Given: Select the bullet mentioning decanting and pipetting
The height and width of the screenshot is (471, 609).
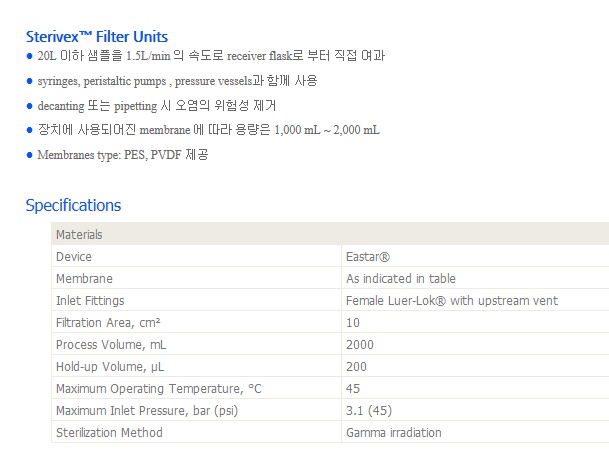Looking at the screenshot, I should click(157, 106).
